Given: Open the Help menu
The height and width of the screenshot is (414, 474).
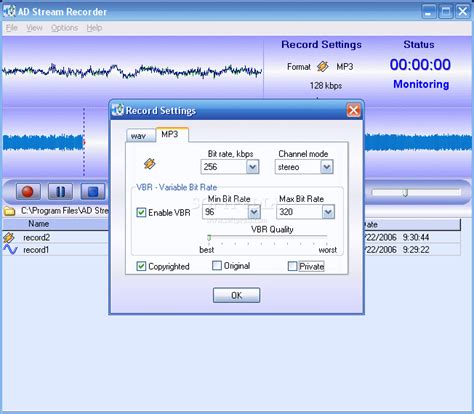Looking at the screenshot, I should (94, 28).
